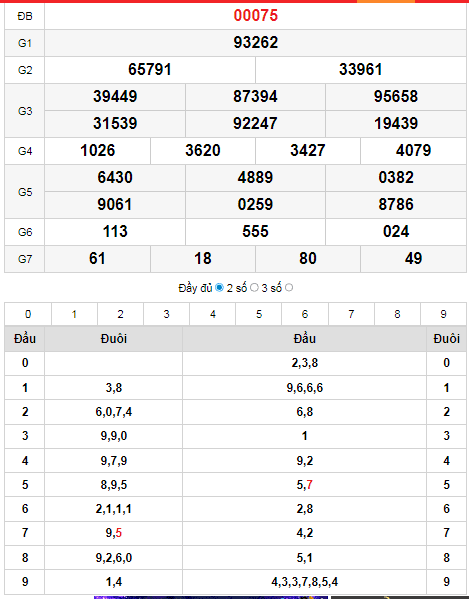Click digit 0 in the number filter row
469x599 pixels.
[28, 314]
